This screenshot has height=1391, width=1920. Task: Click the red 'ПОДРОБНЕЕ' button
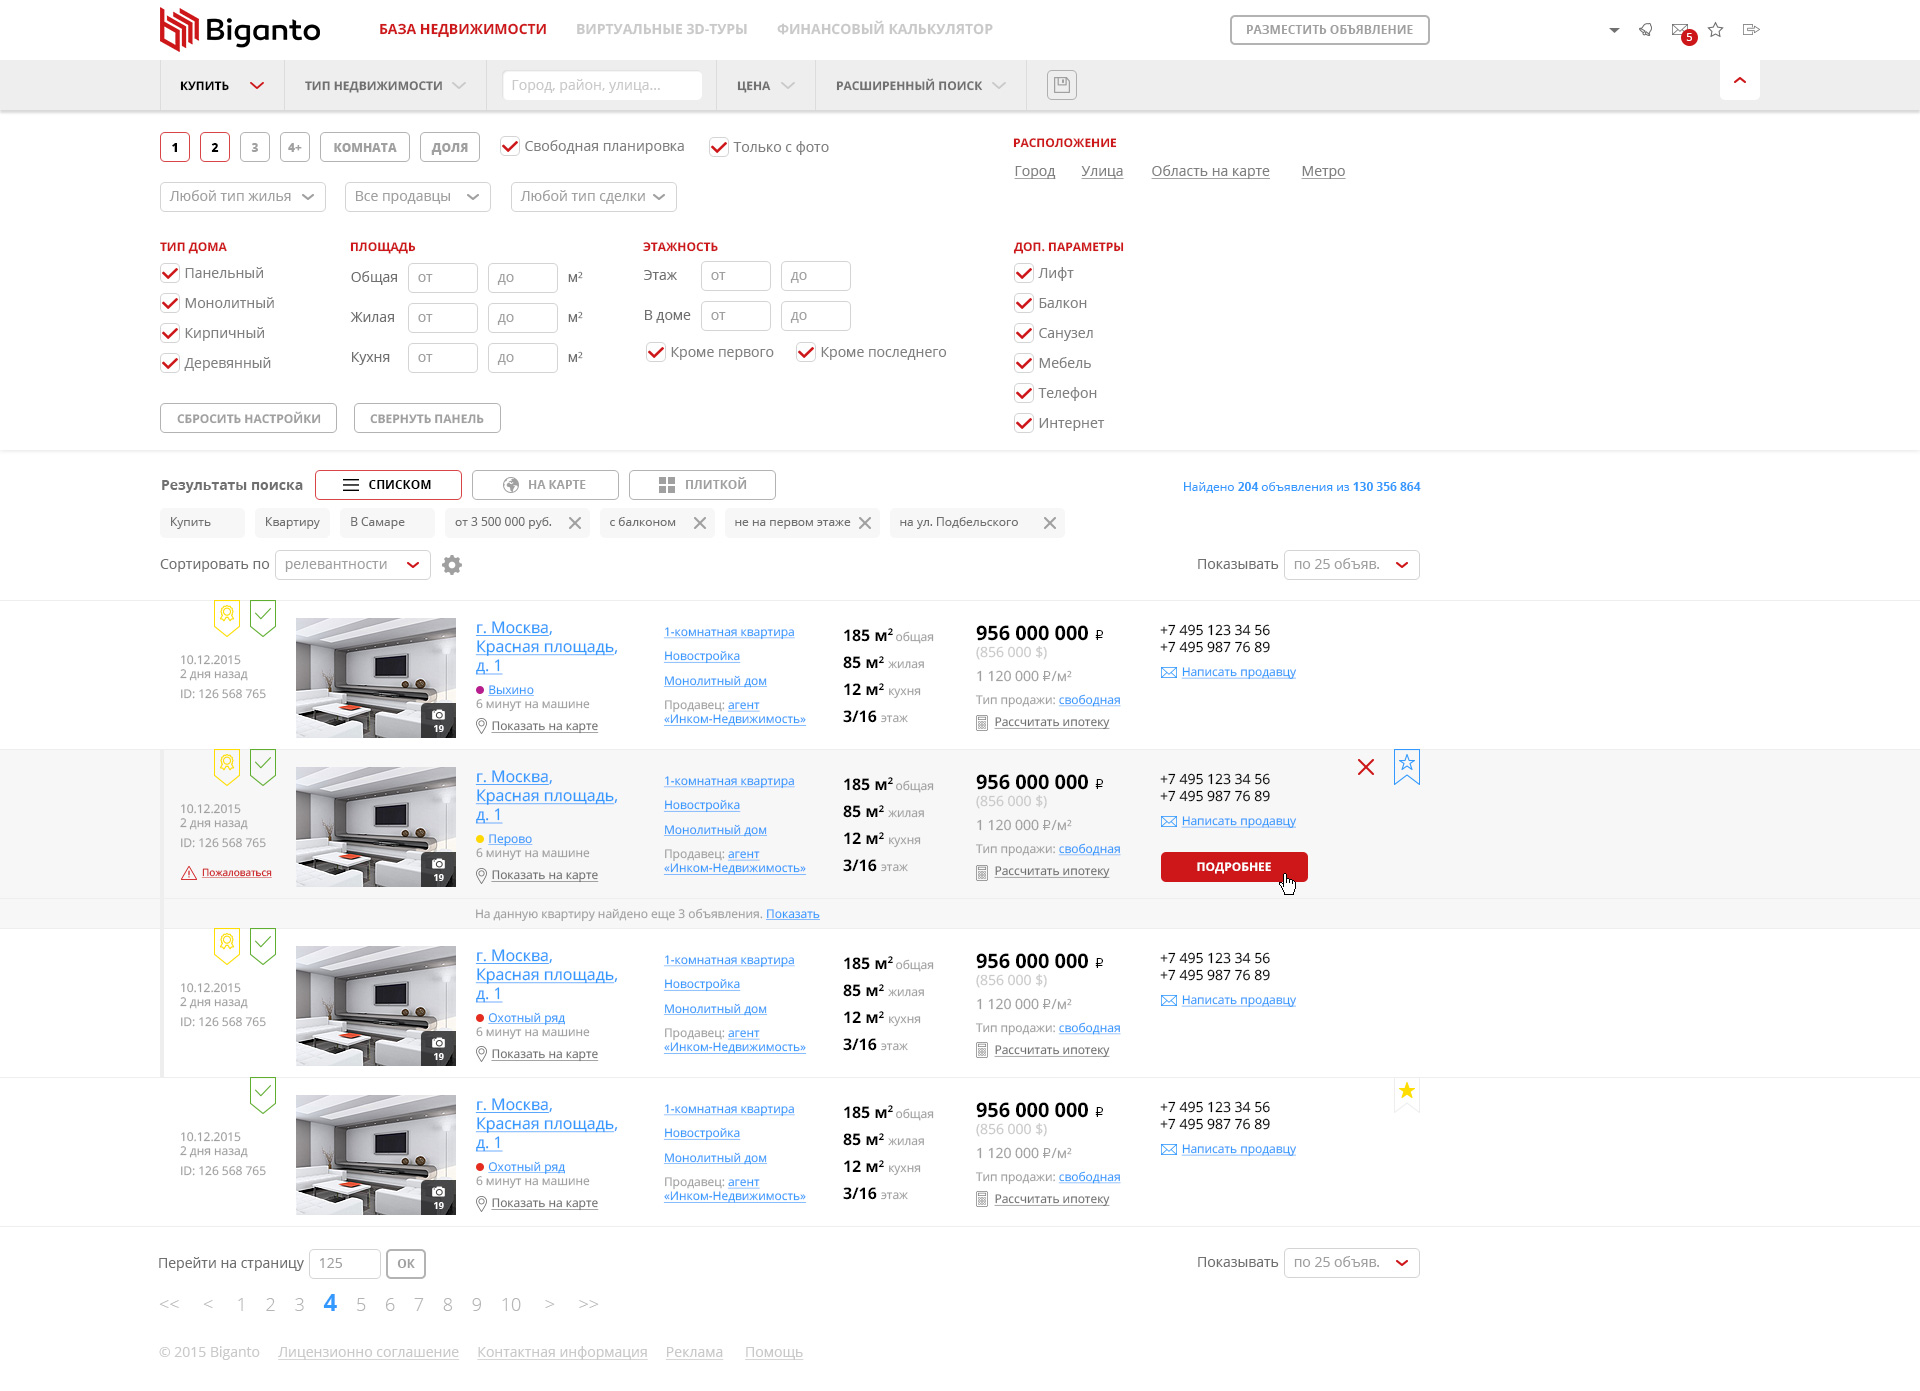tap(1234, 867)
